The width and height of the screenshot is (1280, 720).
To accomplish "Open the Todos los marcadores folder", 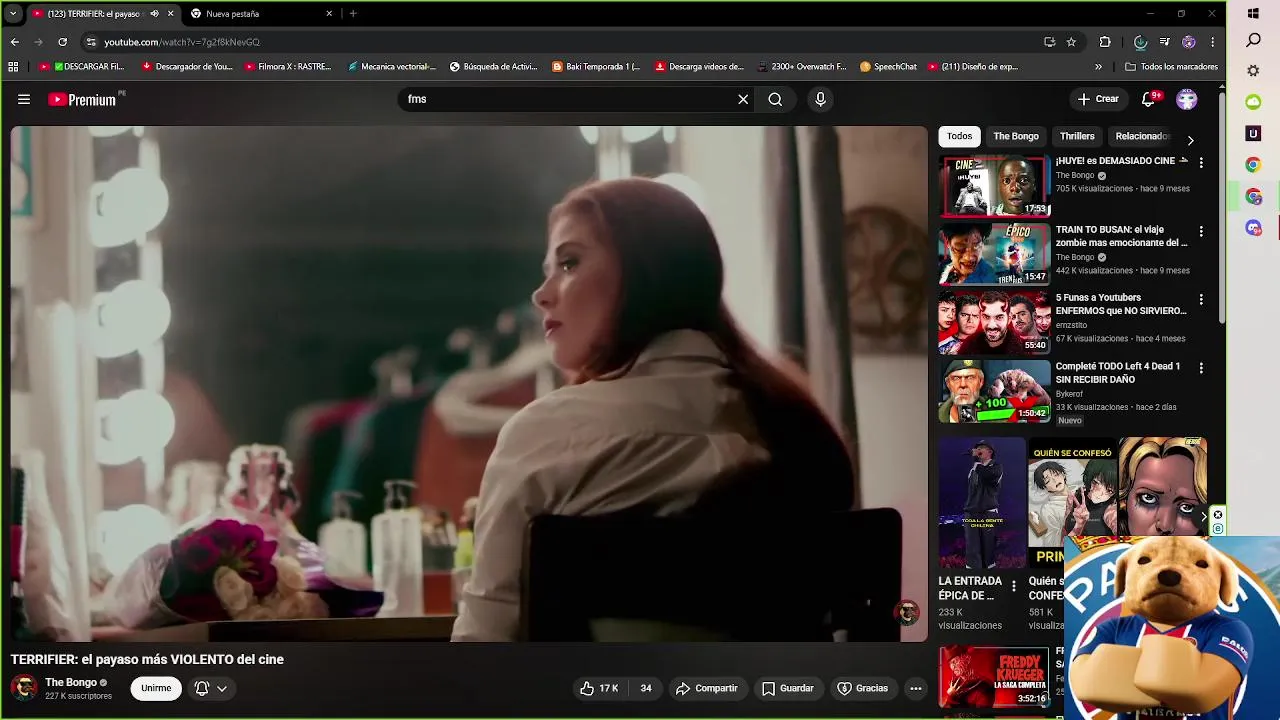I will (x=1171, y=67).
